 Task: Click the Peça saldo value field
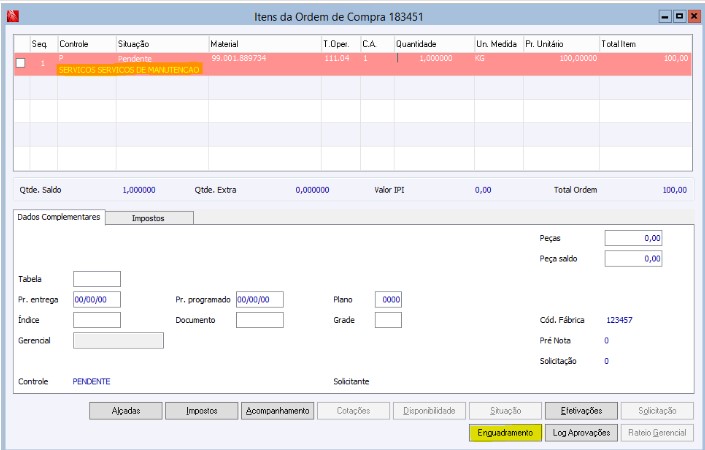point(634,258)
